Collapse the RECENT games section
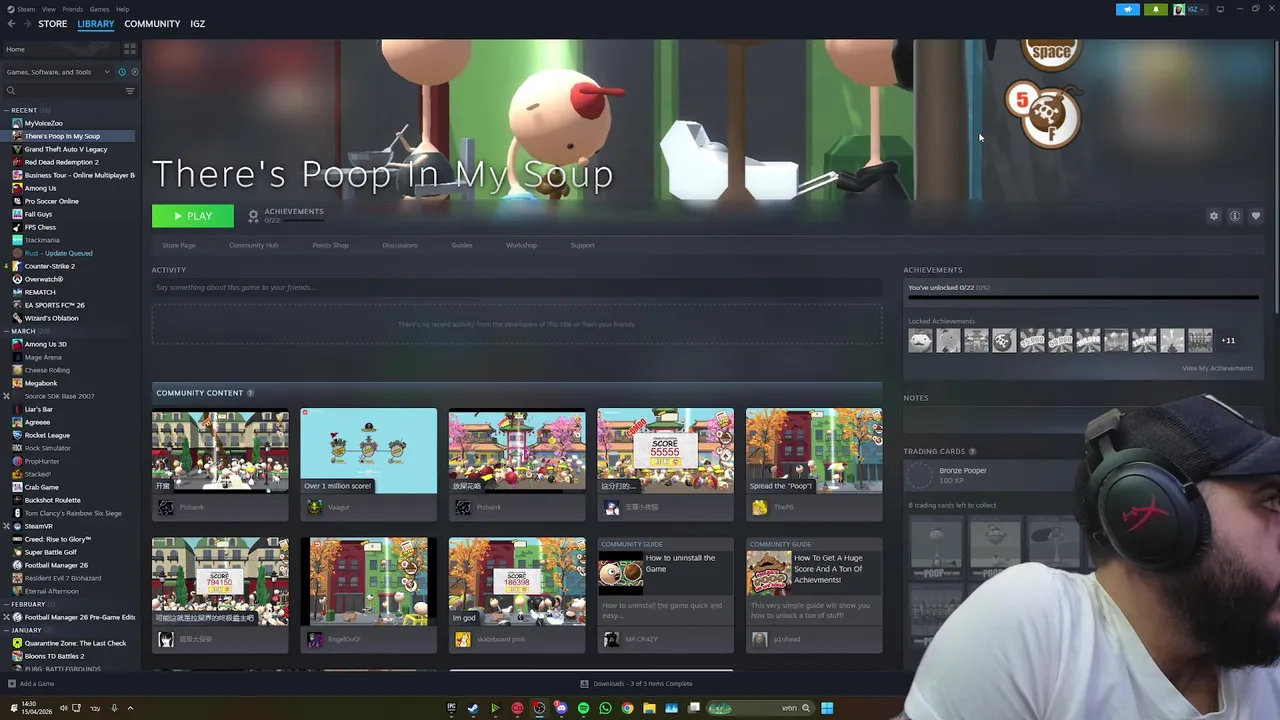 point(26,110)
